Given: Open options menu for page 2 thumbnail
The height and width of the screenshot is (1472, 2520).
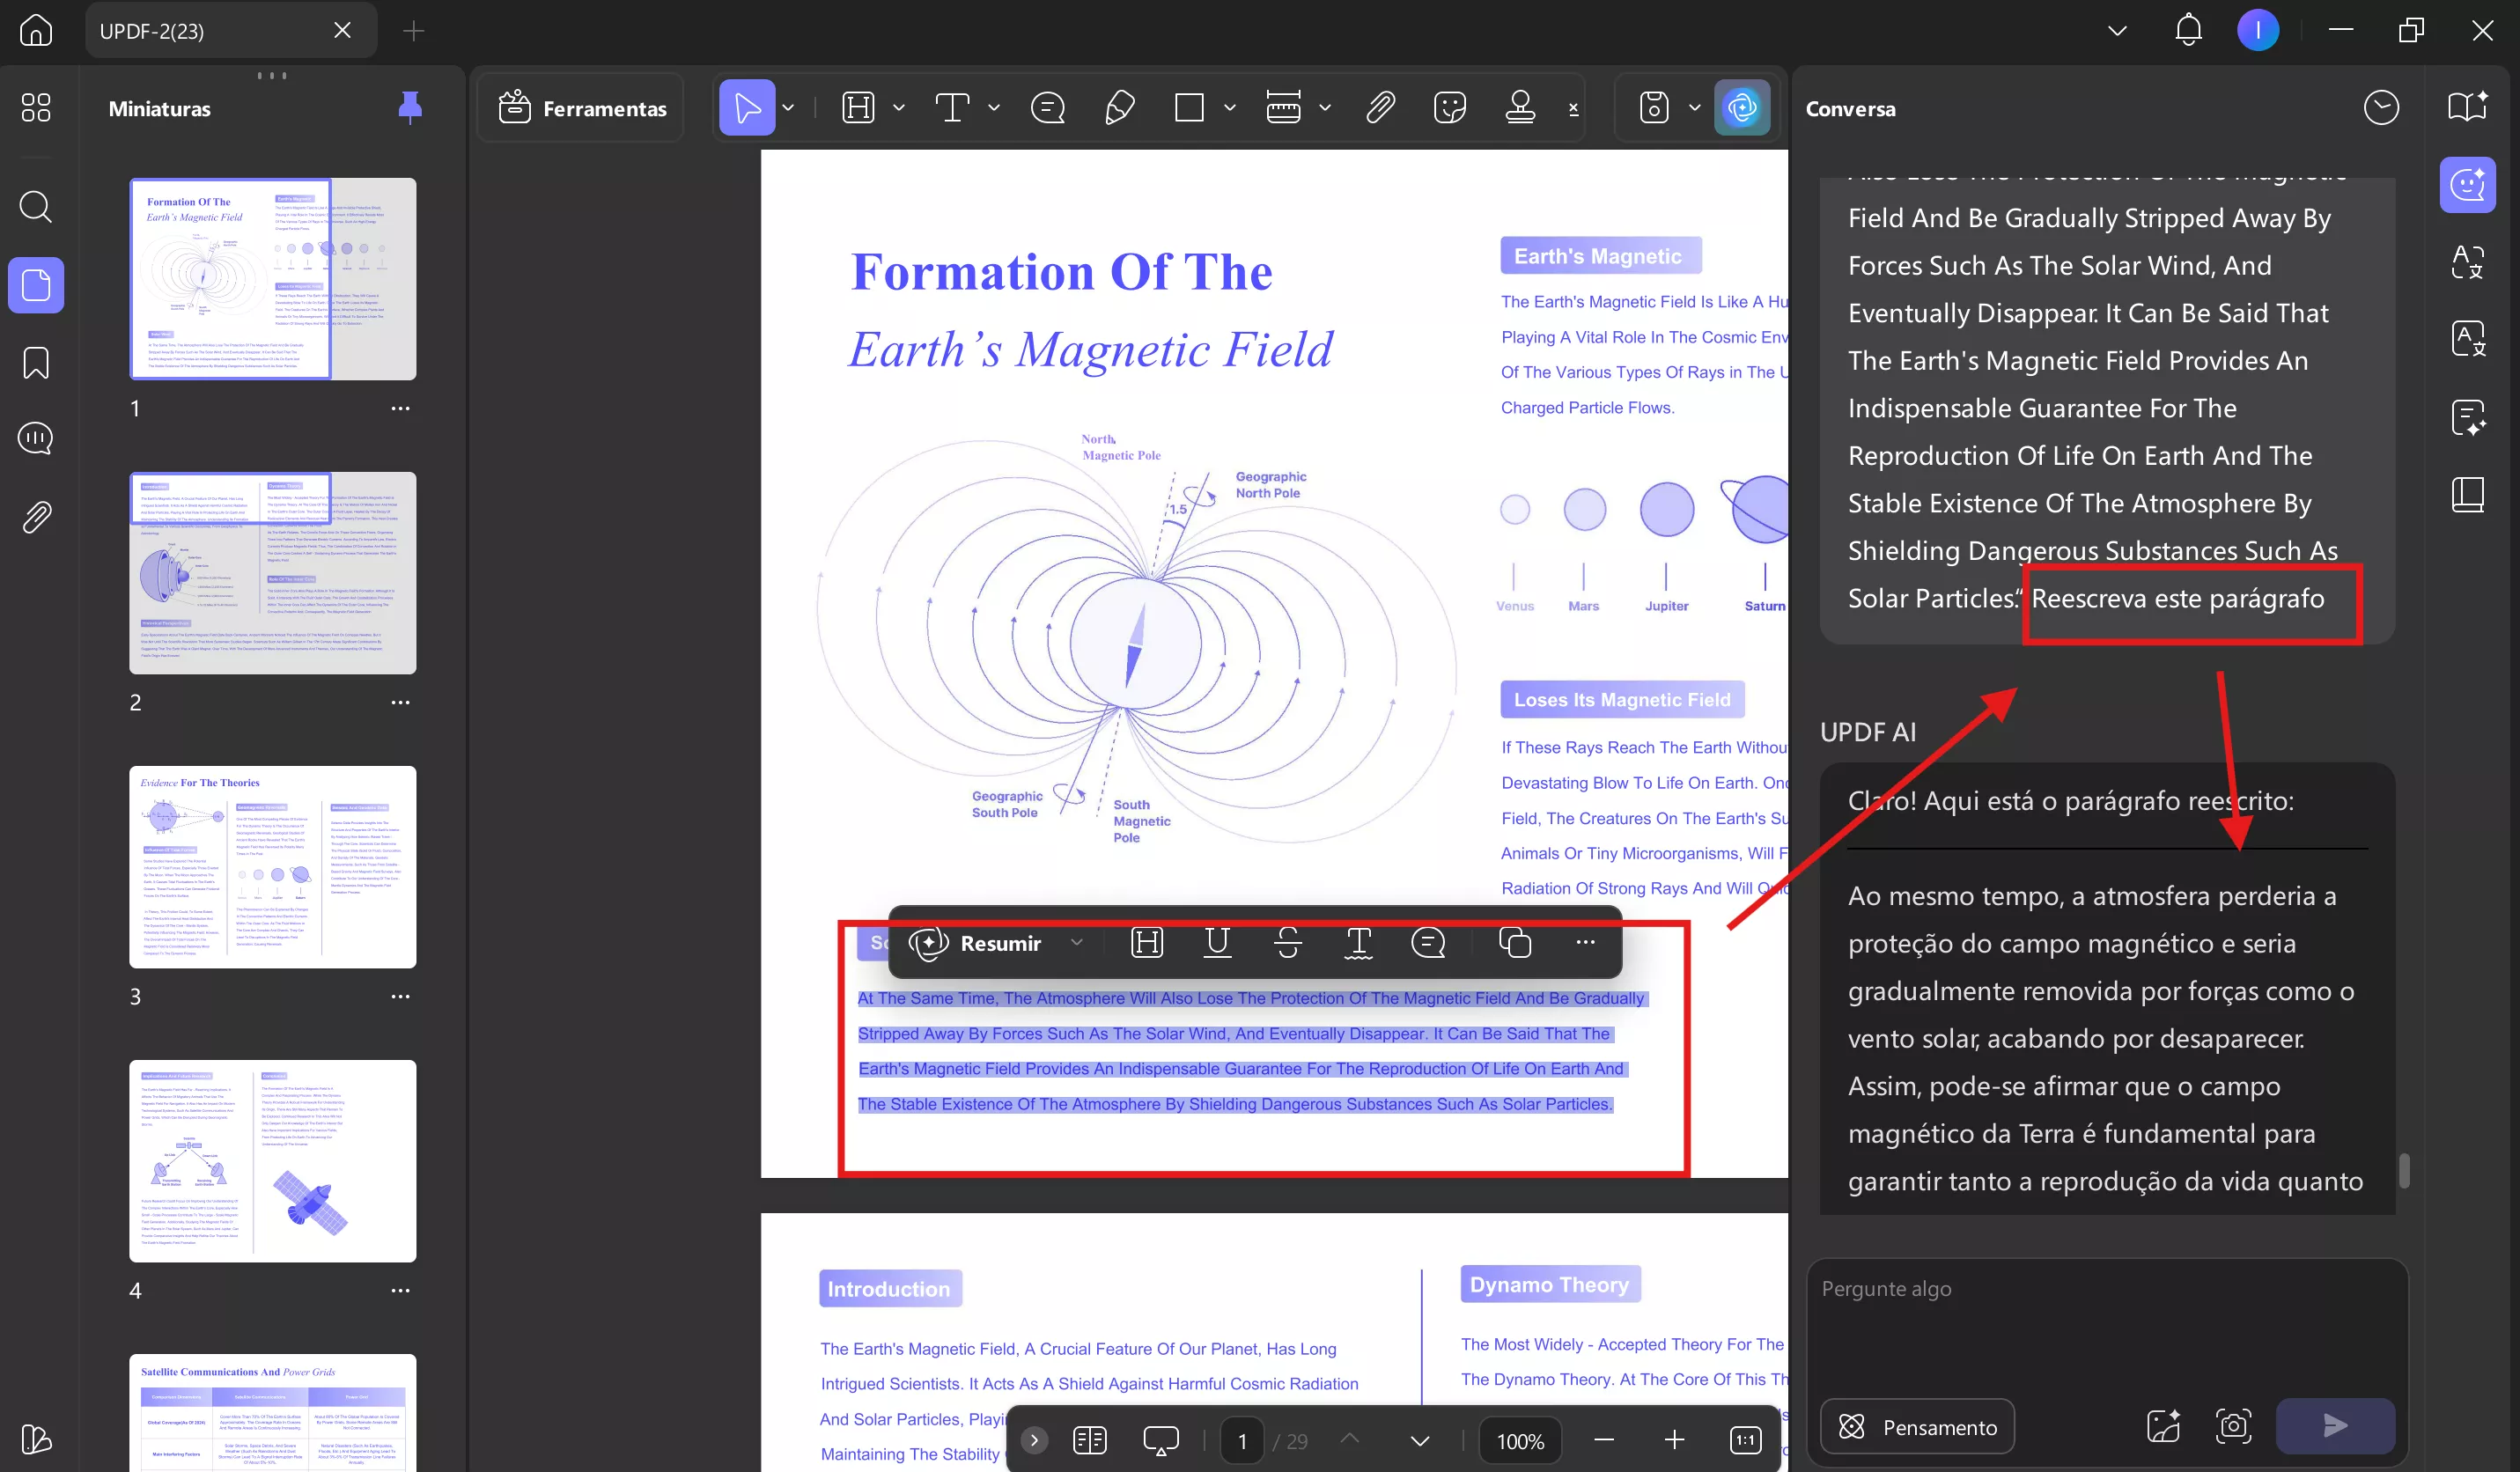Looking at the screenshot, I should click(401, 702).
